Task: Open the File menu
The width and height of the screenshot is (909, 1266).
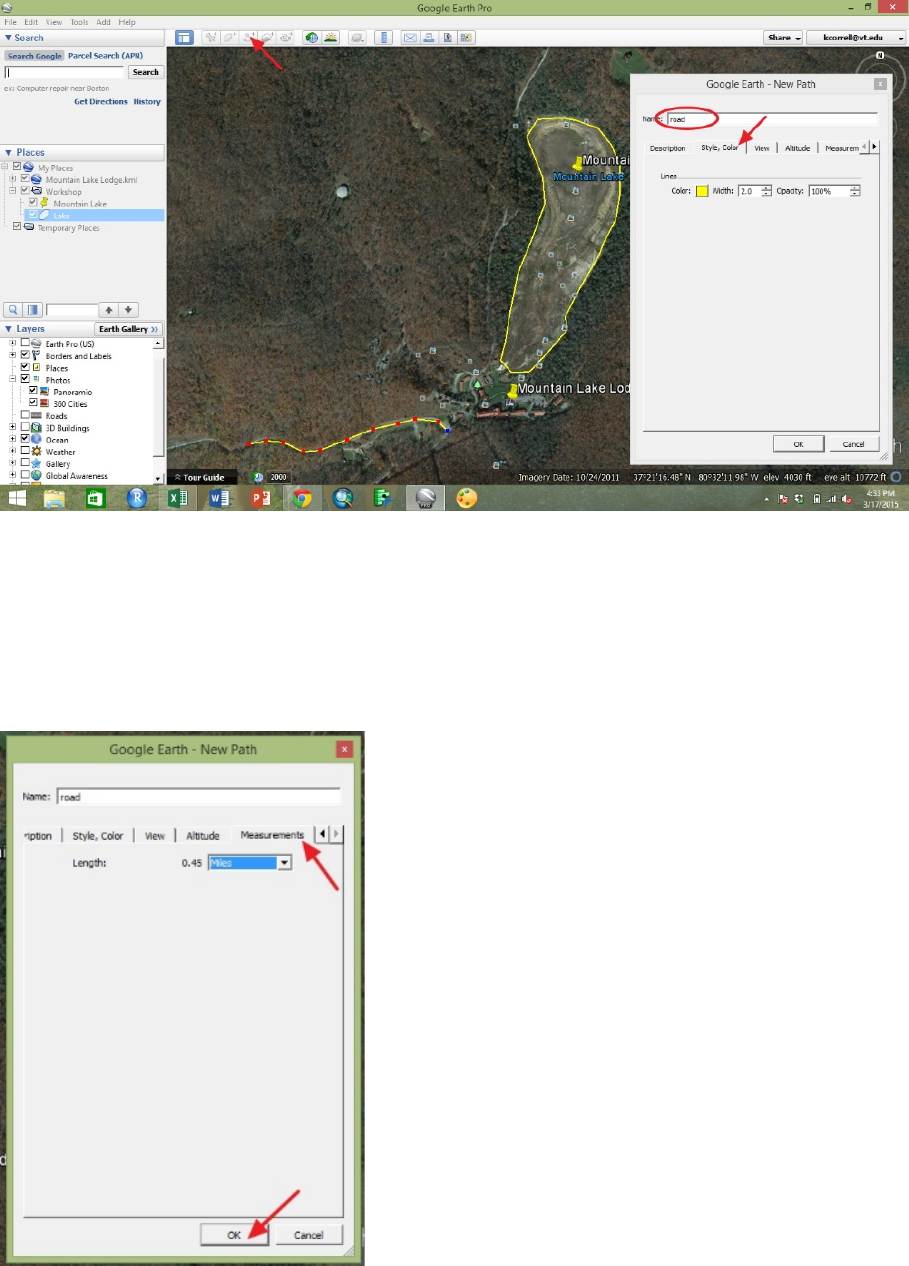Action: (x=11, y=21)
